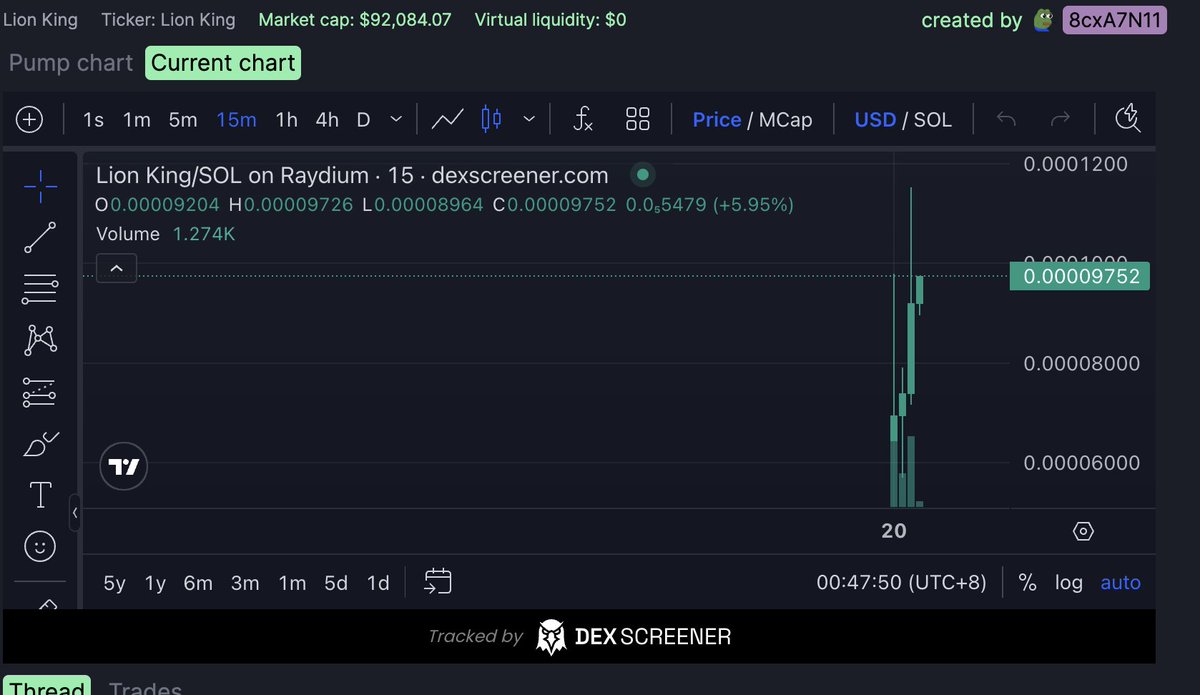Set the interval to 4h

pyautogui.click(x=327, y=120)
